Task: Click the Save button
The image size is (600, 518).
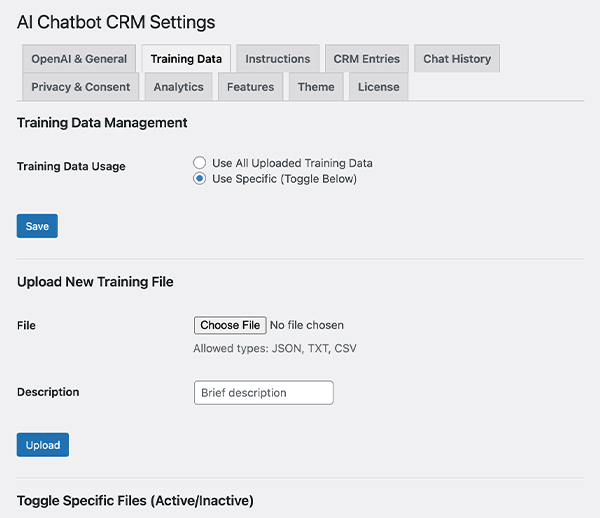Action: point(37,226)
